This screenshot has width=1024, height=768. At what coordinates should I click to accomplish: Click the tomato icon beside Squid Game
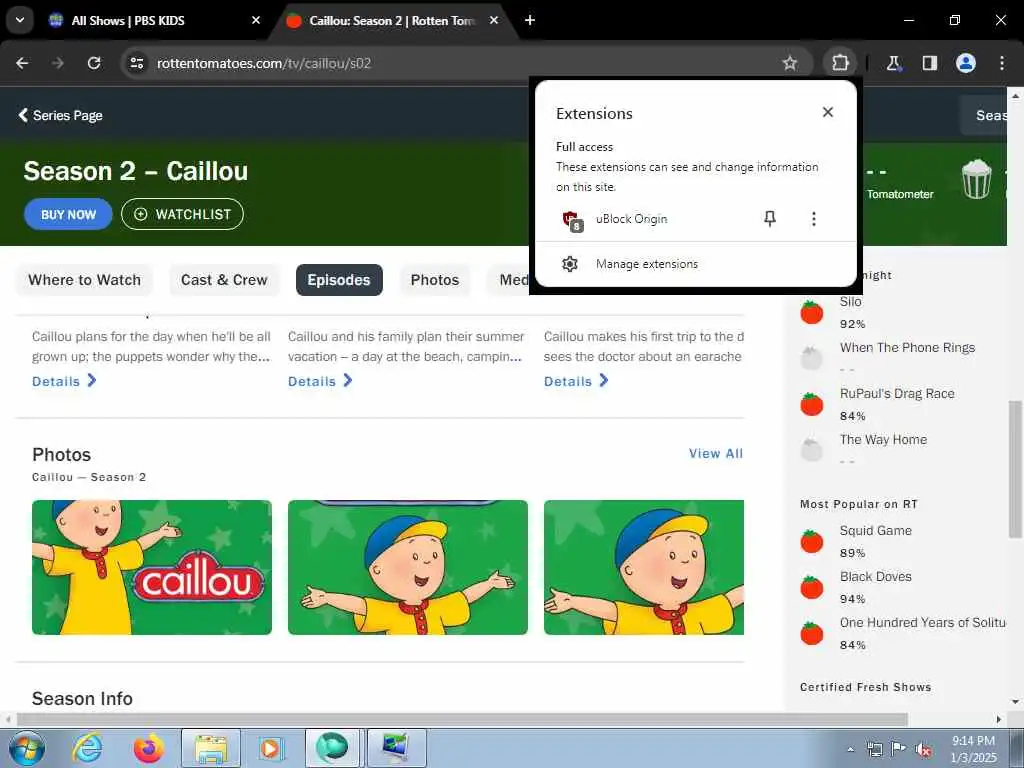(x=812, y=541)
